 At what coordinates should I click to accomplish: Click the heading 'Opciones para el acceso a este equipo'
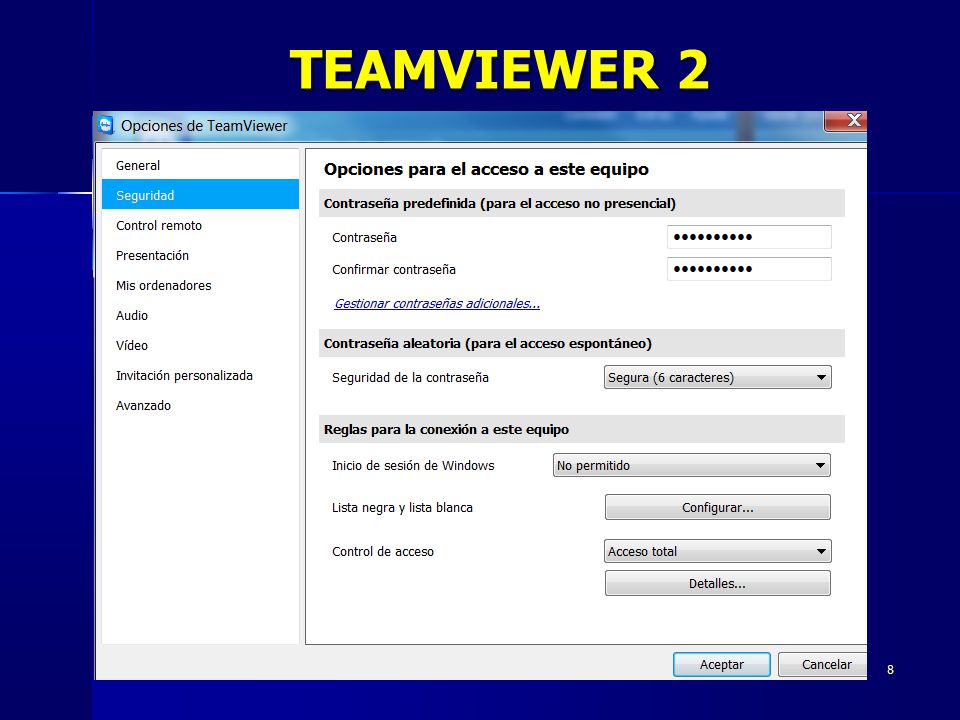[x=486, y=169]
